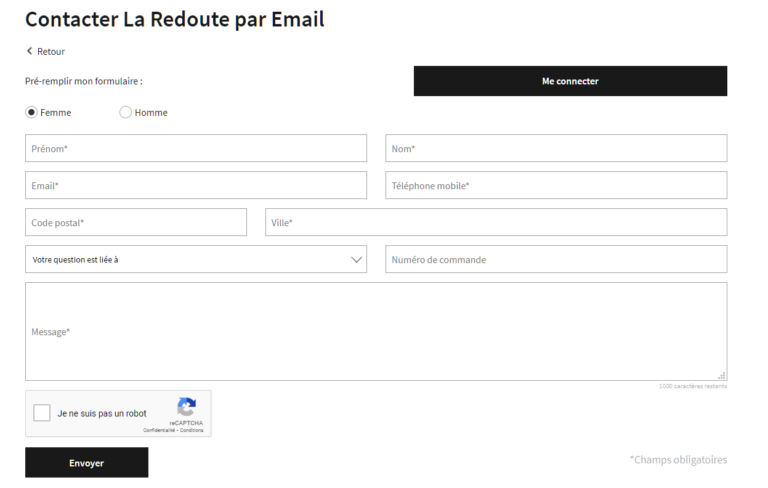
Task: Select the Femme radio button
Action: [32, 112]
